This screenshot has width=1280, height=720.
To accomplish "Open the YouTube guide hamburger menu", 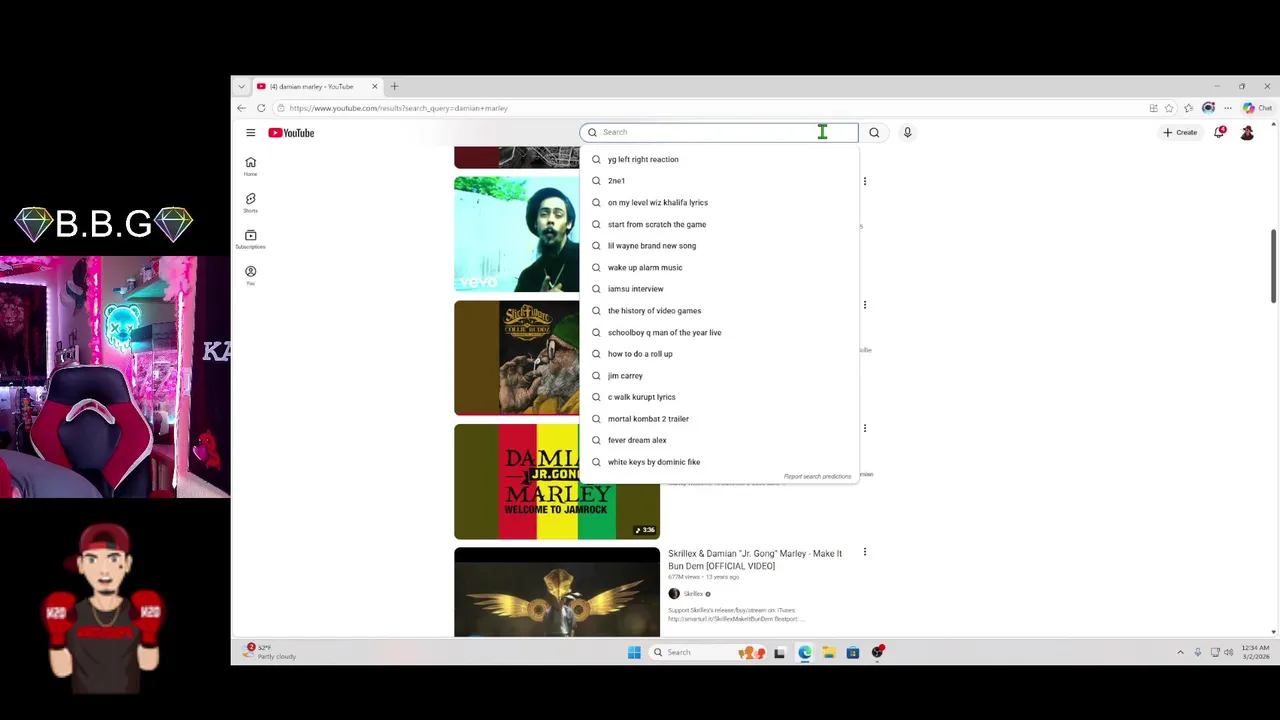I will pyautogui.click(x=251, y=132).
